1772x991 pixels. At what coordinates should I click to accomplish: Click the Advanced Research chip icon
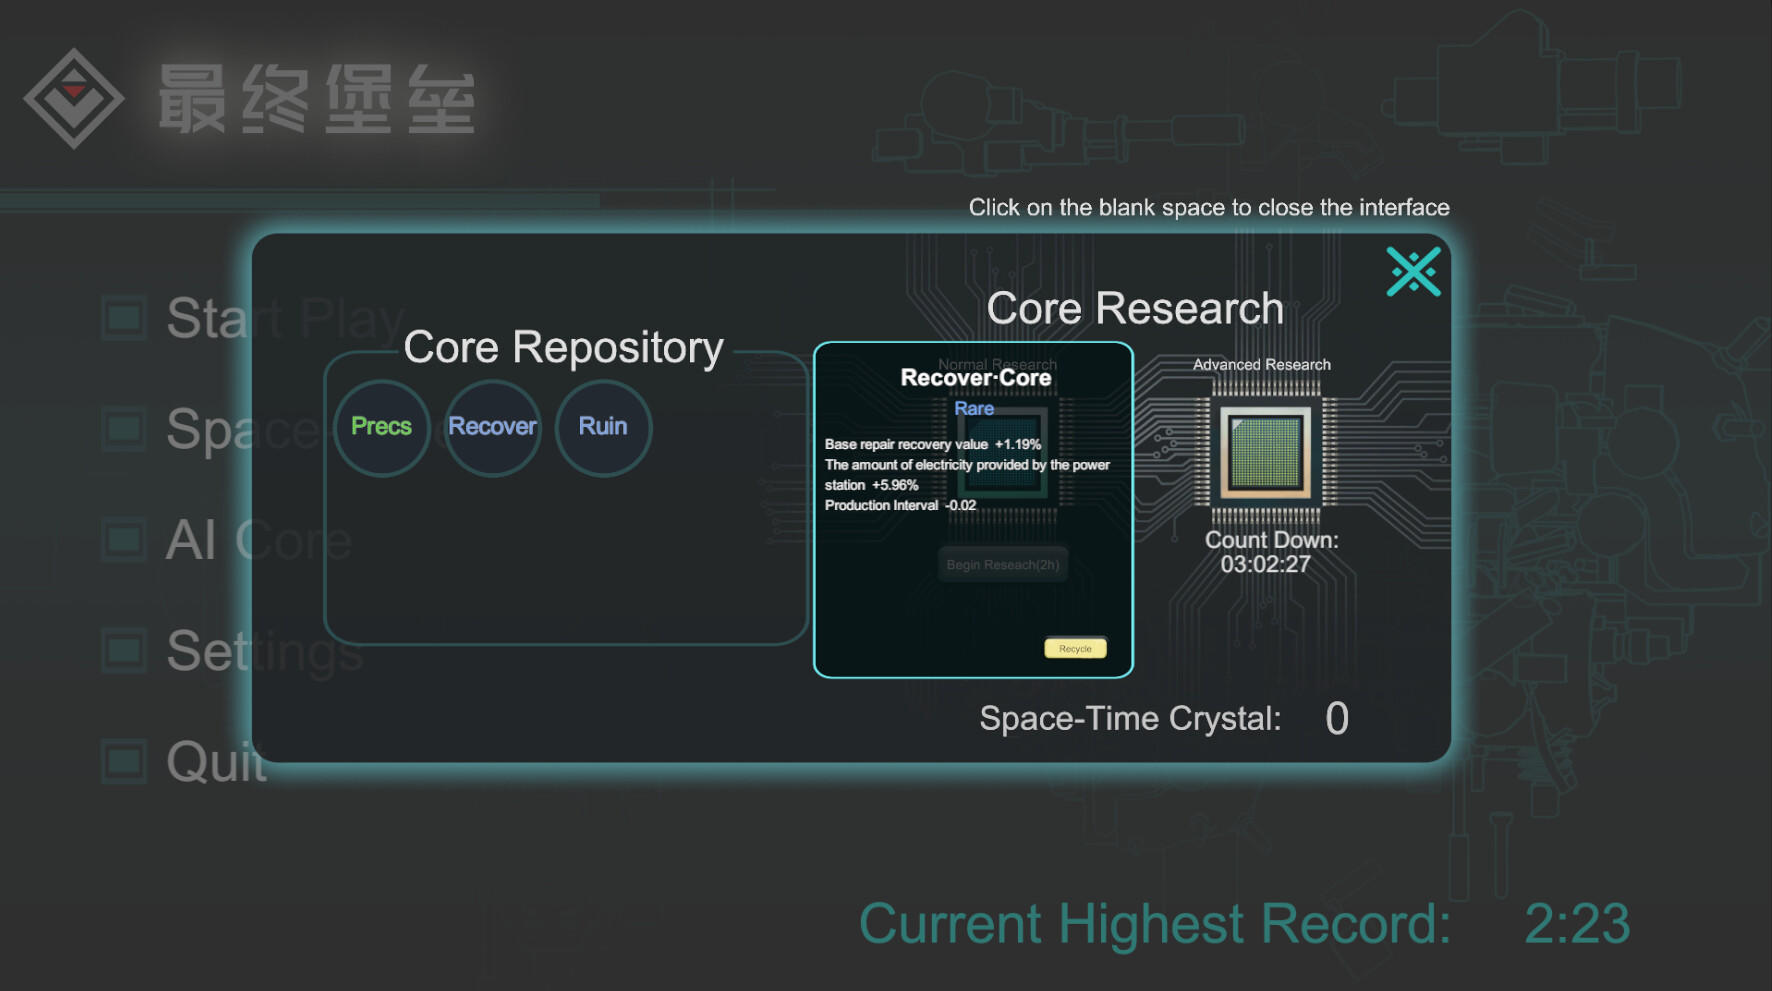pos(1264,452)
